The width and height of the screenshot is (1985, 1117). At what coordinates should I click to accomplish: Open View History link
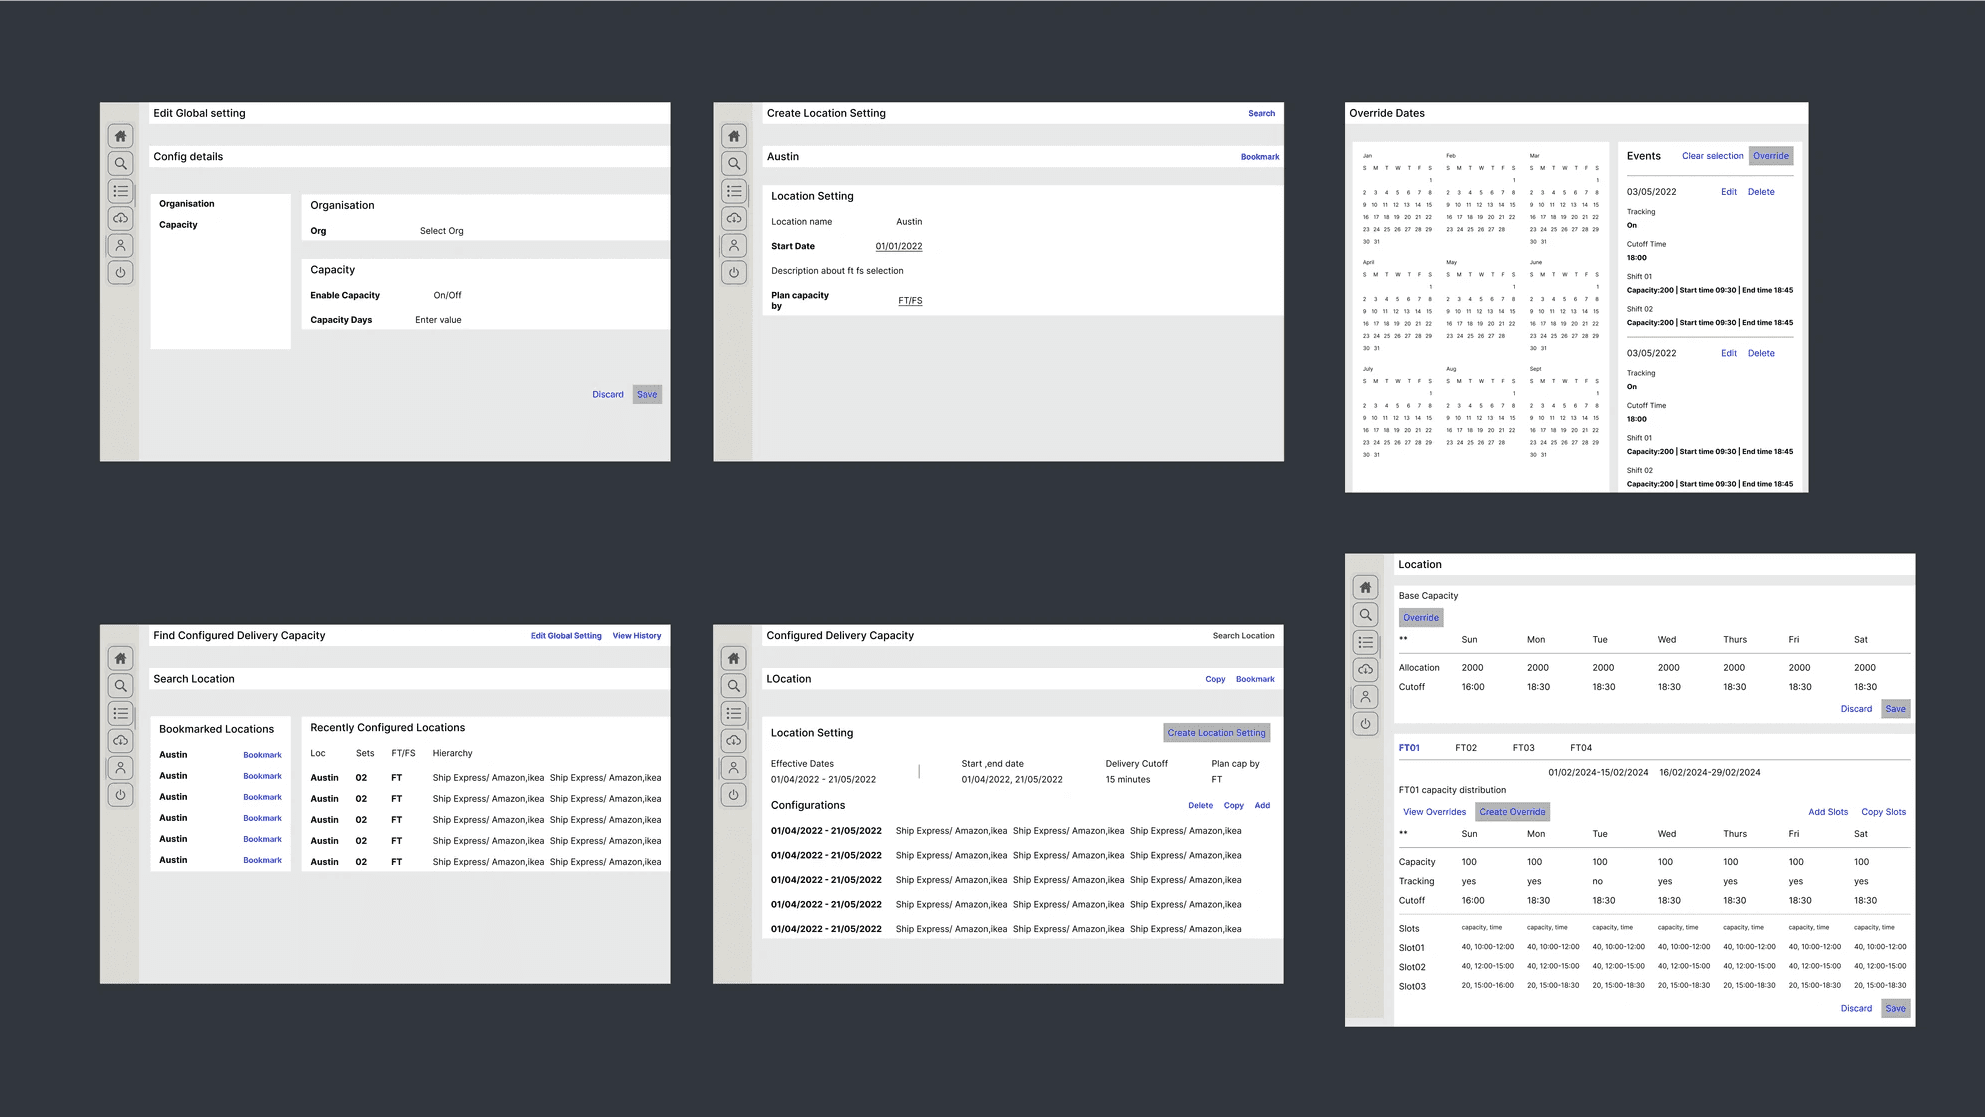click(637, 636)
